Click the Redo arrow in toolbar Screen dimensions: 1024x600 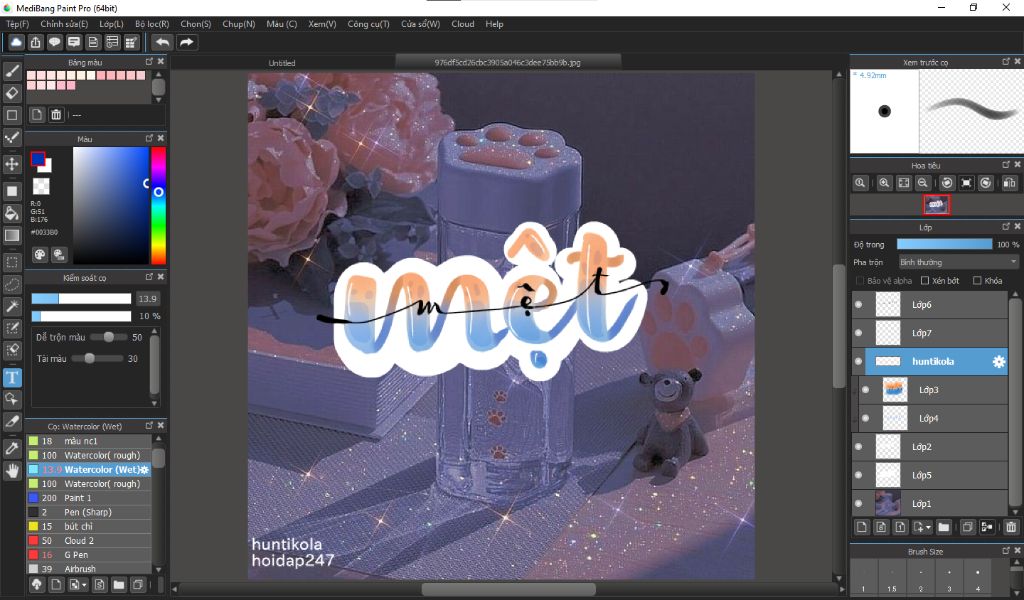click(x=187, y=42)
